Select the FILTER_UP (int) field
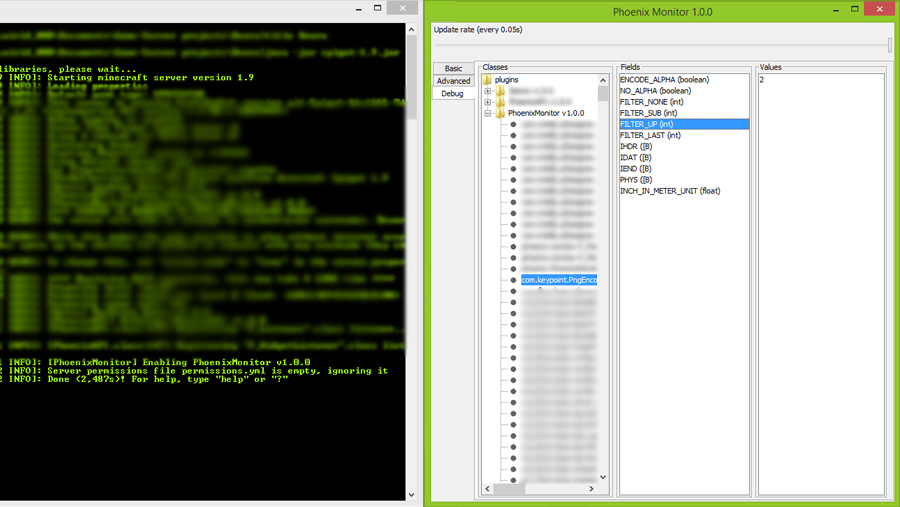Viewport: 900px width, 507px height. pos(684,124)
